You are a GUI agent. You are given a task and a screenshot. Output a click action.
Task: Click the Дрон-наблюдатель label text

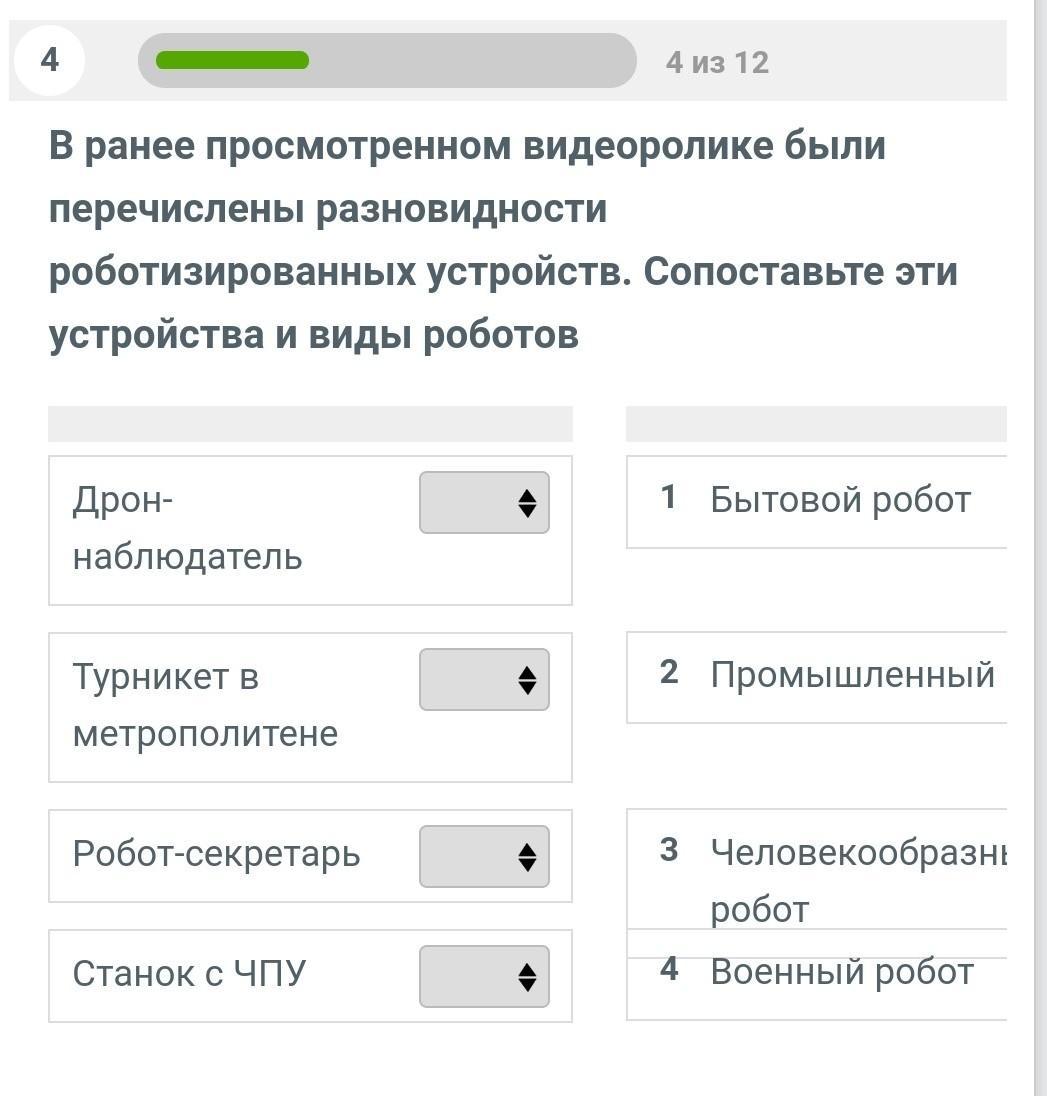pyautogui.click(x=187, y=528)
